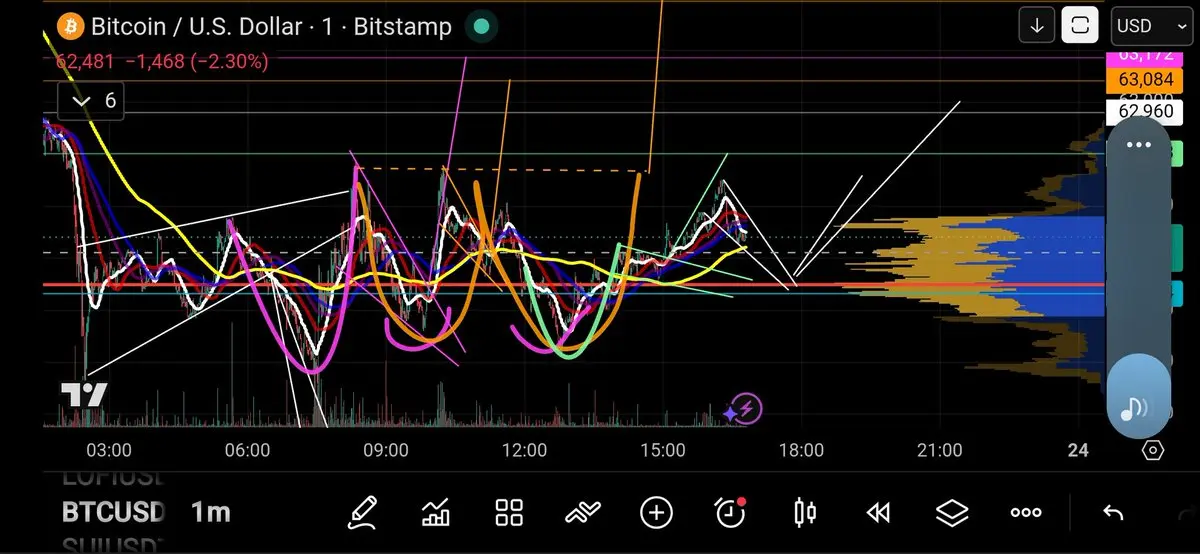Screen dimensions: 1200x554
Task: Tap the TradingView logo on chart
Action: [83, 395]
